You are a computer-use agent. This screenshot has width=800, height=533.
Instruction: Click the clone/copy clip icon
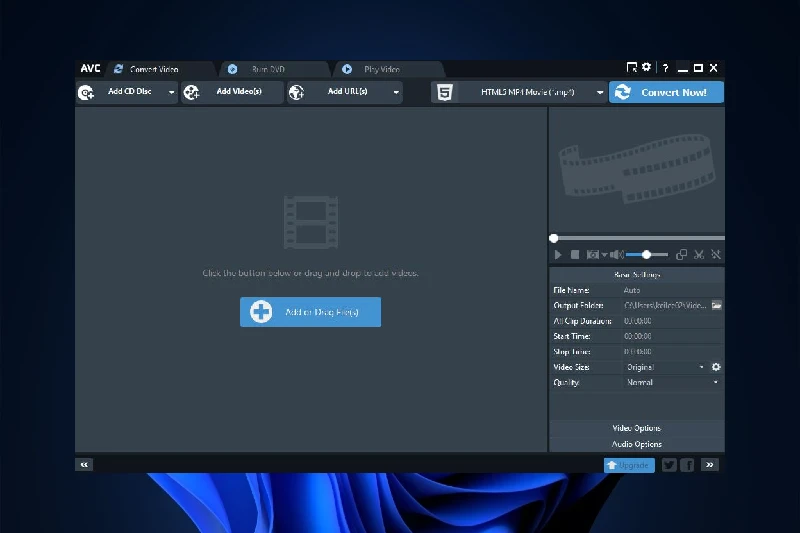pyautogui.click(x=681, y=255)
